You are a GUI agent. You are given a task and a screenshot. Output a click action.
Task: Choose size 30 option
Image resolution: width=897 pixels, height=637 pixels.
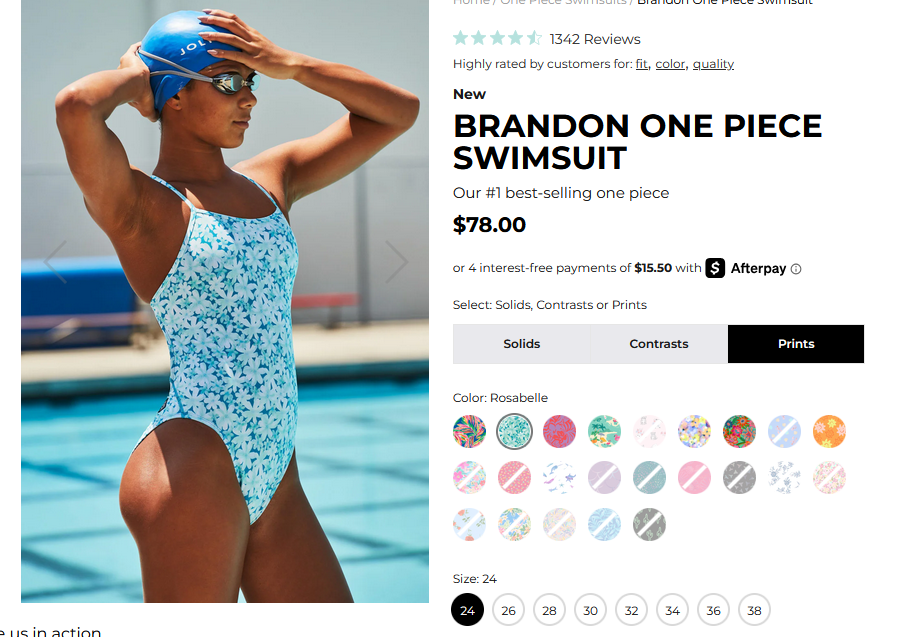point(590,610)
